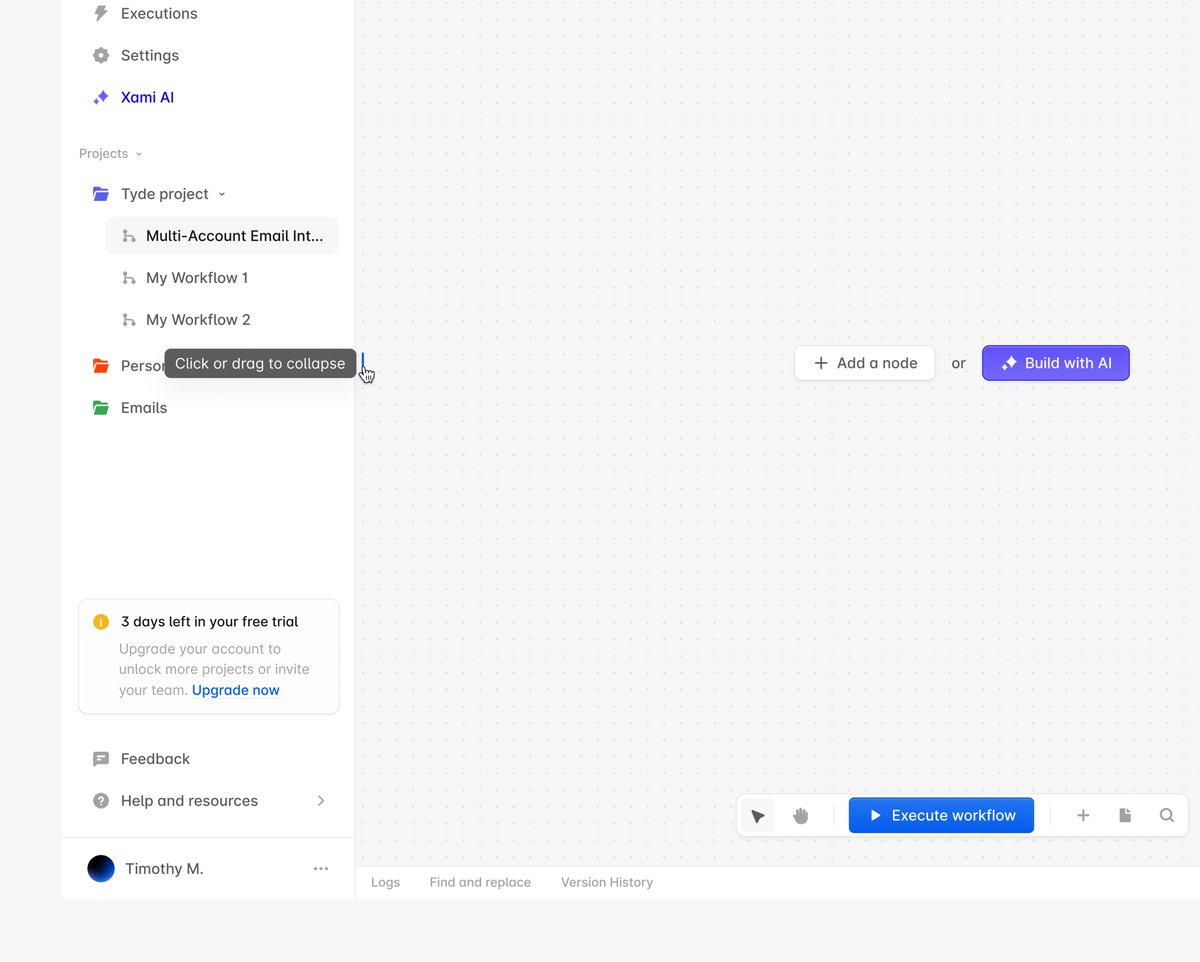Collapse the Tyde project chevron
1200x962 pixels.
pos(222,194)
